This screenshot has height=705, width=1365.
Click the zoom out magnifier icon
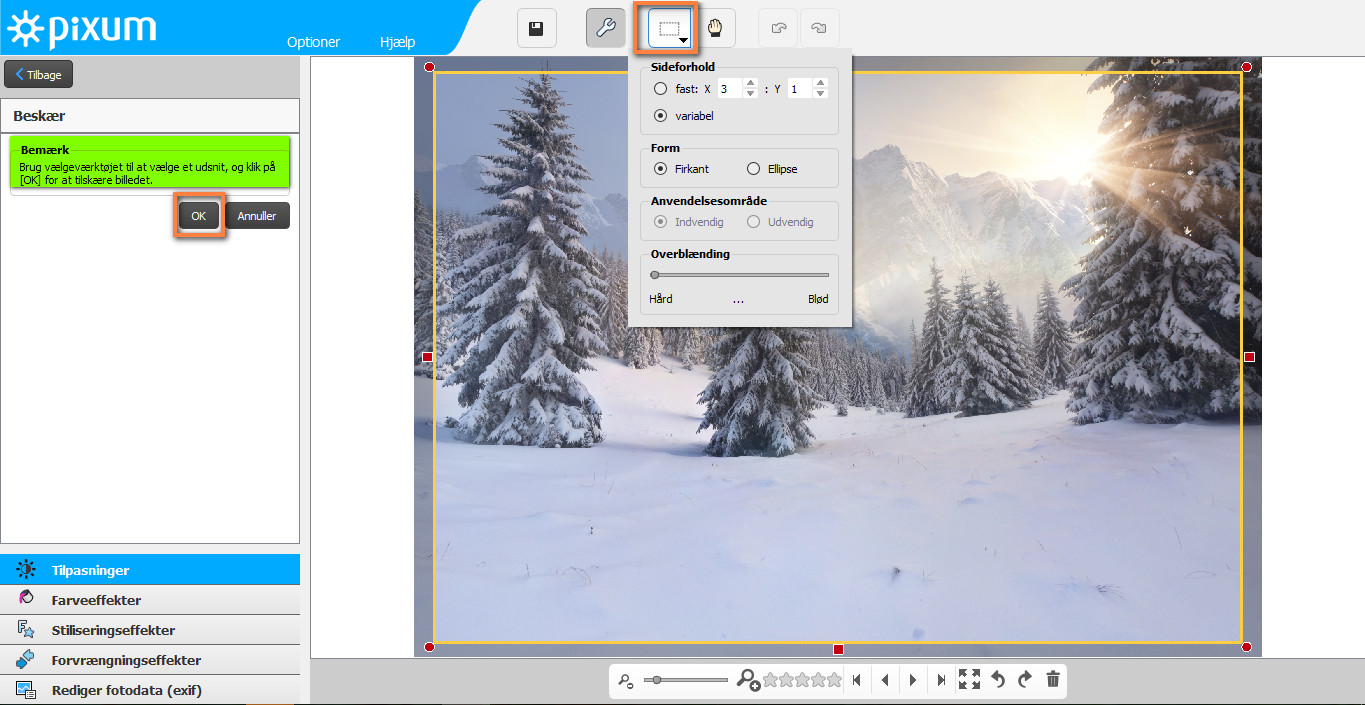[x=626, y=681]
